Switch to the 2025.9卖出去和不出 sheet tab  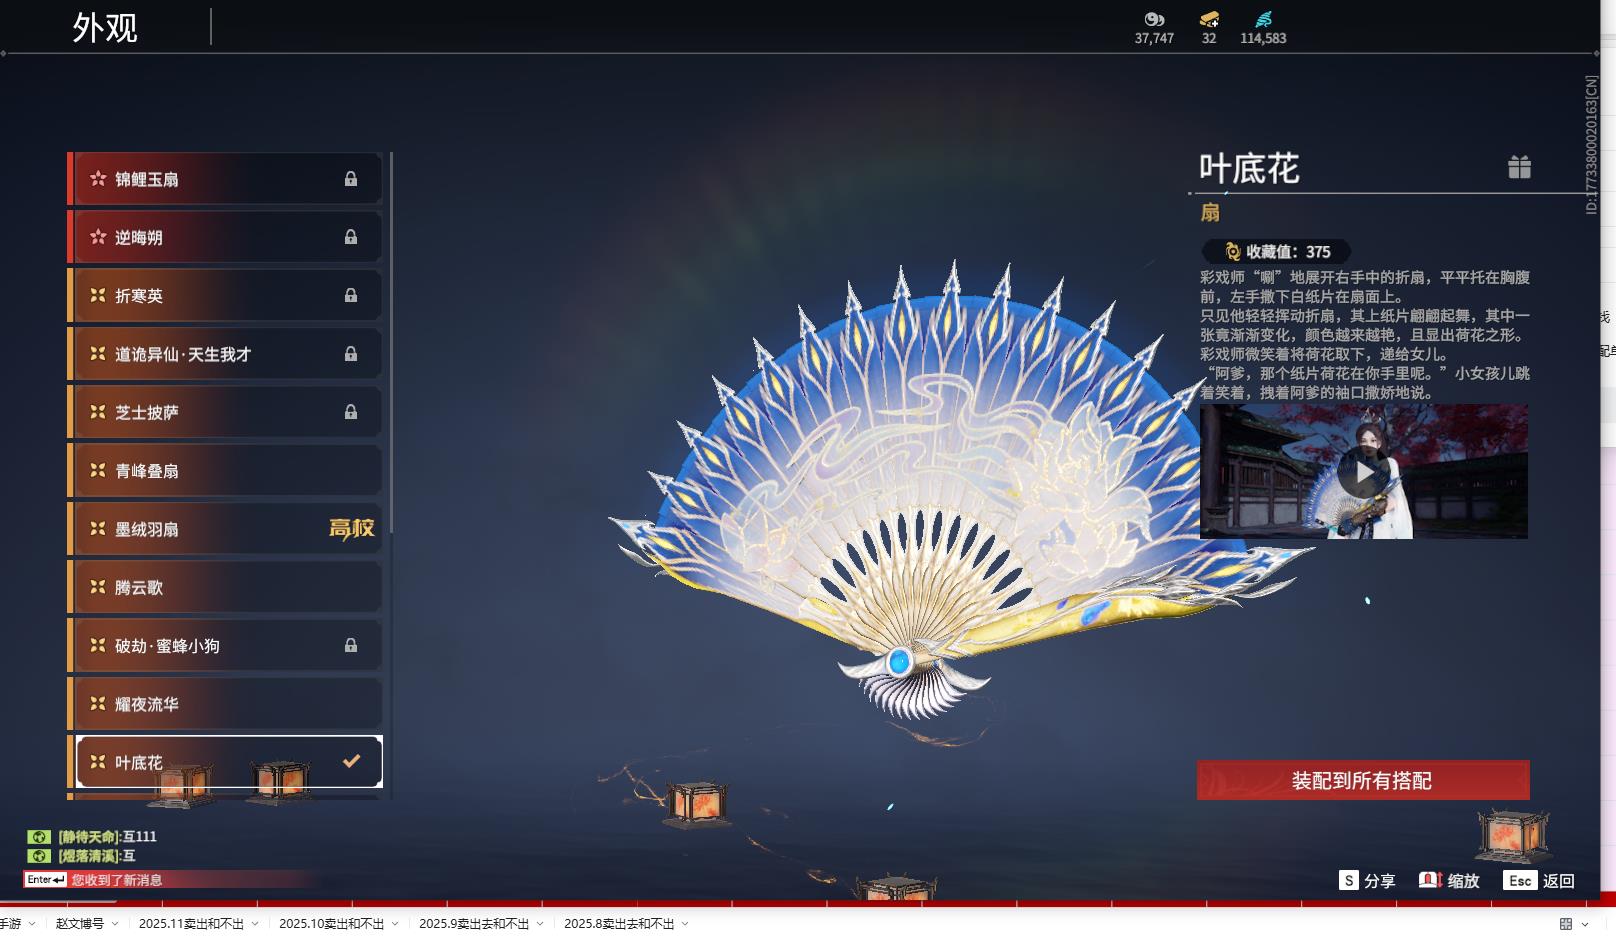474,924
